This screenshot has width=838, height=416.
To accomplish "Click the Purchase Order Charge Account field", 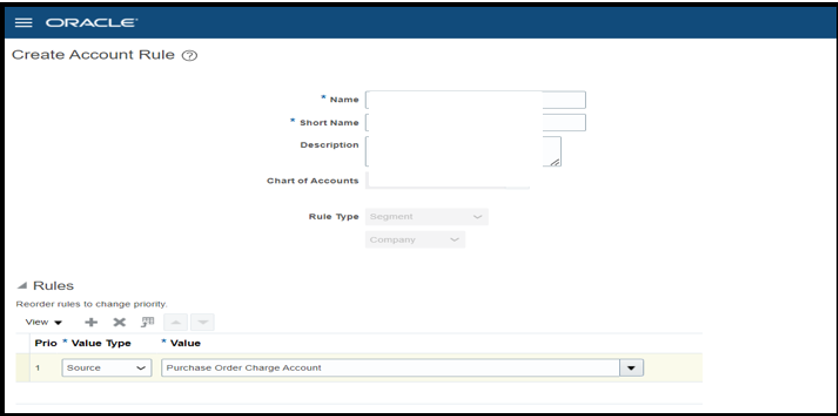I will pos(390,368).
